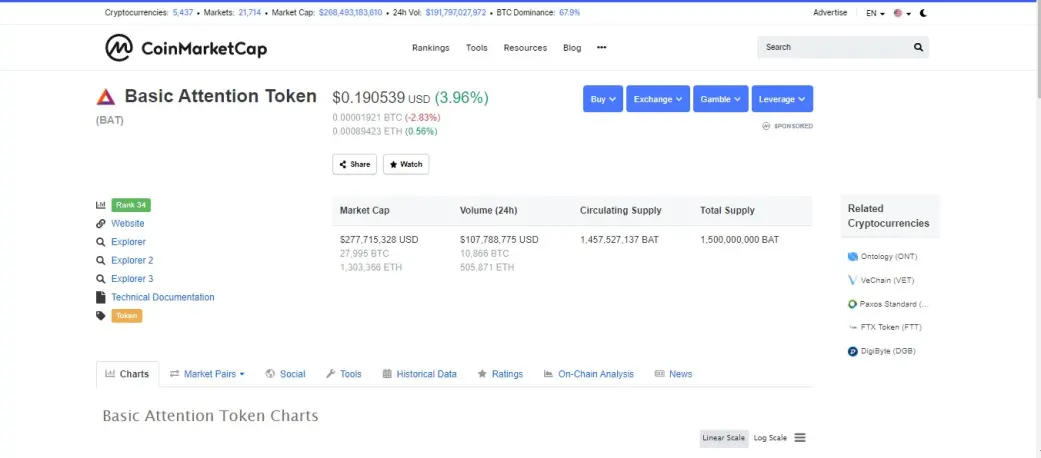Open the Explorer 3 link
The image size is (1041, 458).
coord(132,279)
